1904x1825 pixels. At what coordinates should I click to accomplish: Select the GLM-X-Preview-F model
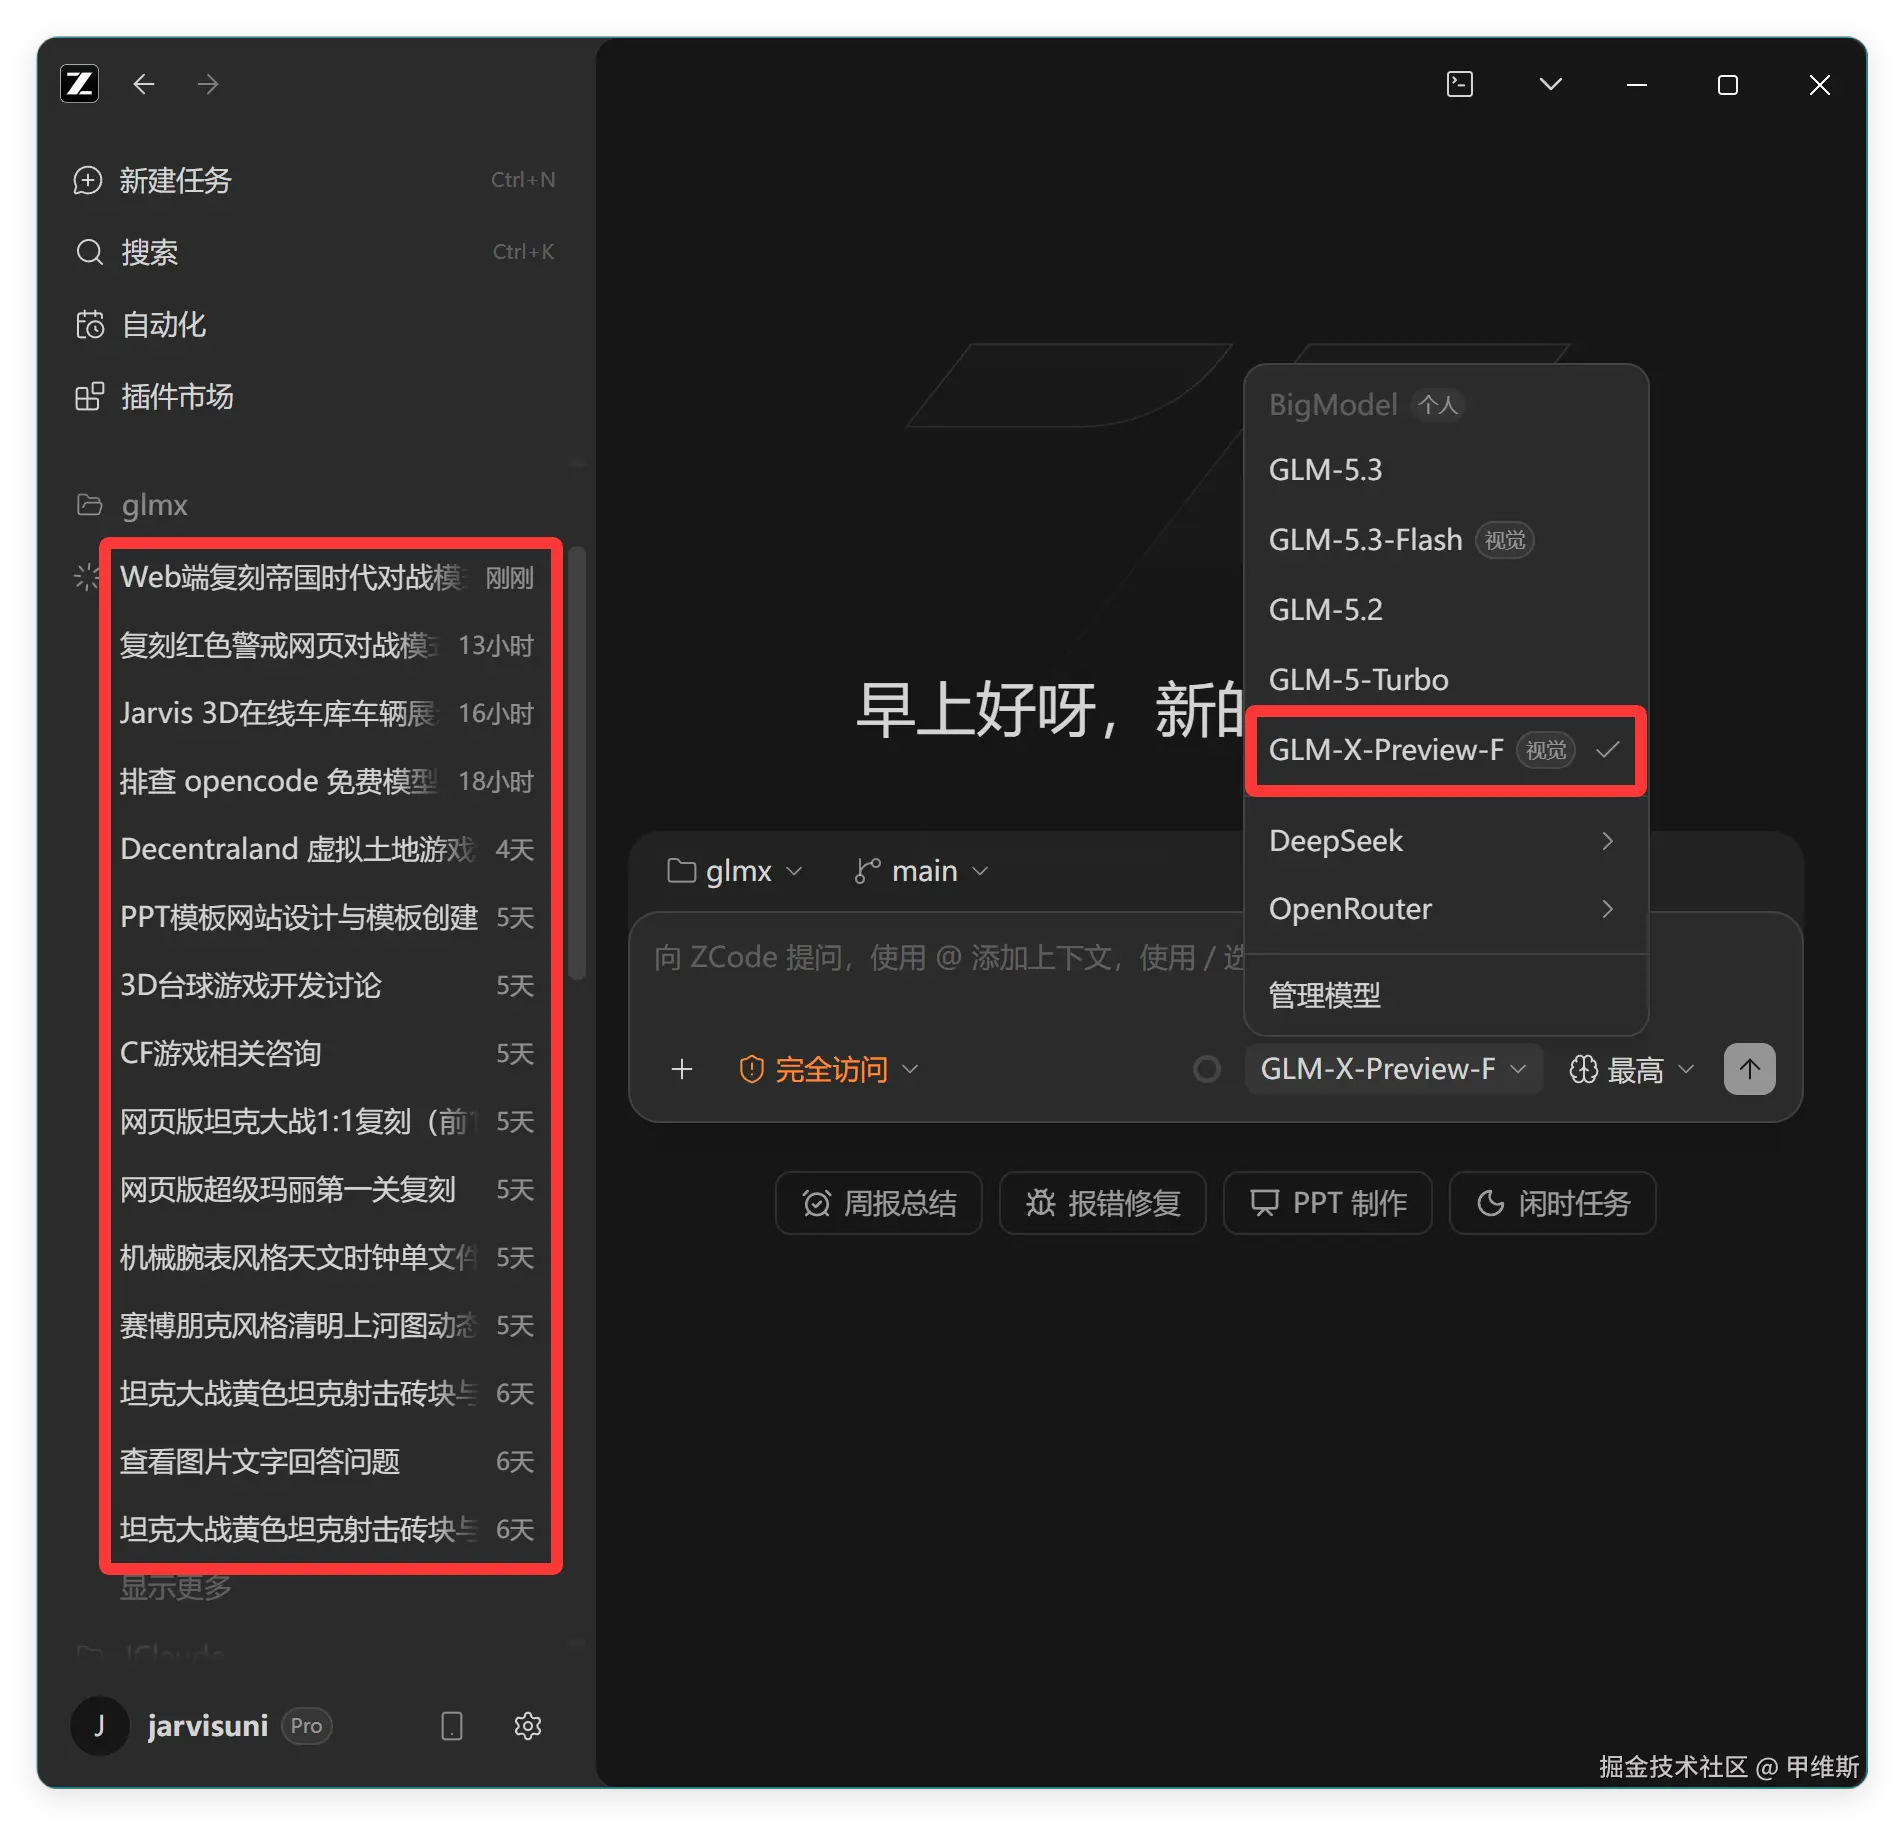(x=1446, y=749)
